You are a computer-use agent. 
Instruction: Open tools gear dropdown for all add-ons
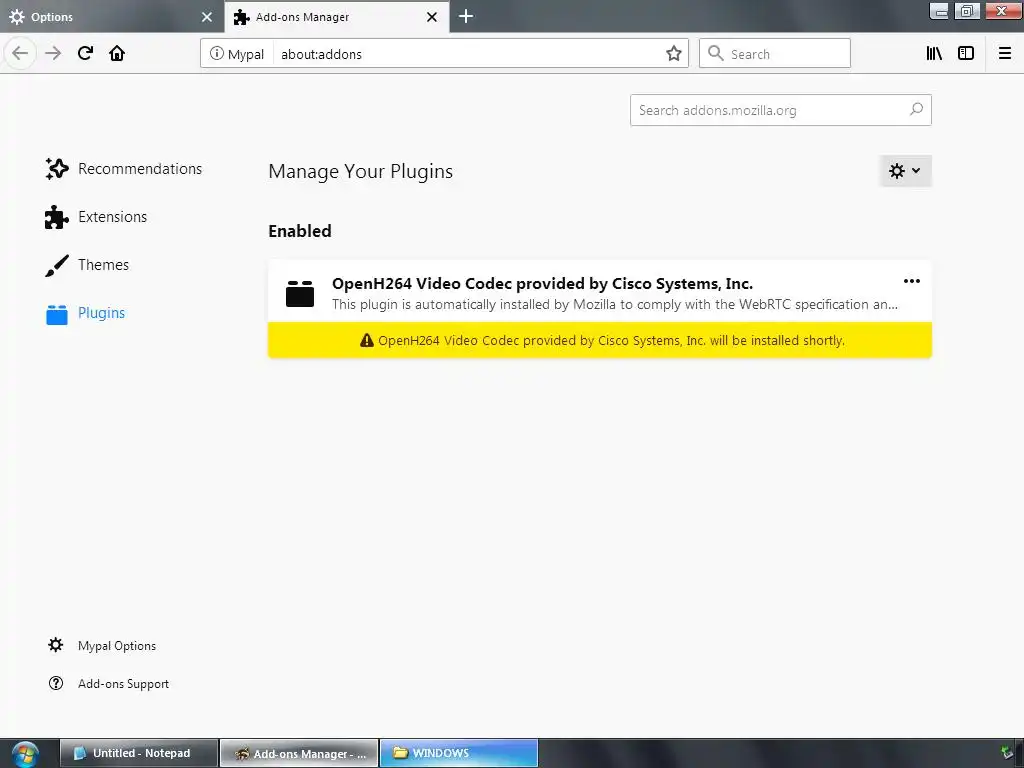(905, 171)
